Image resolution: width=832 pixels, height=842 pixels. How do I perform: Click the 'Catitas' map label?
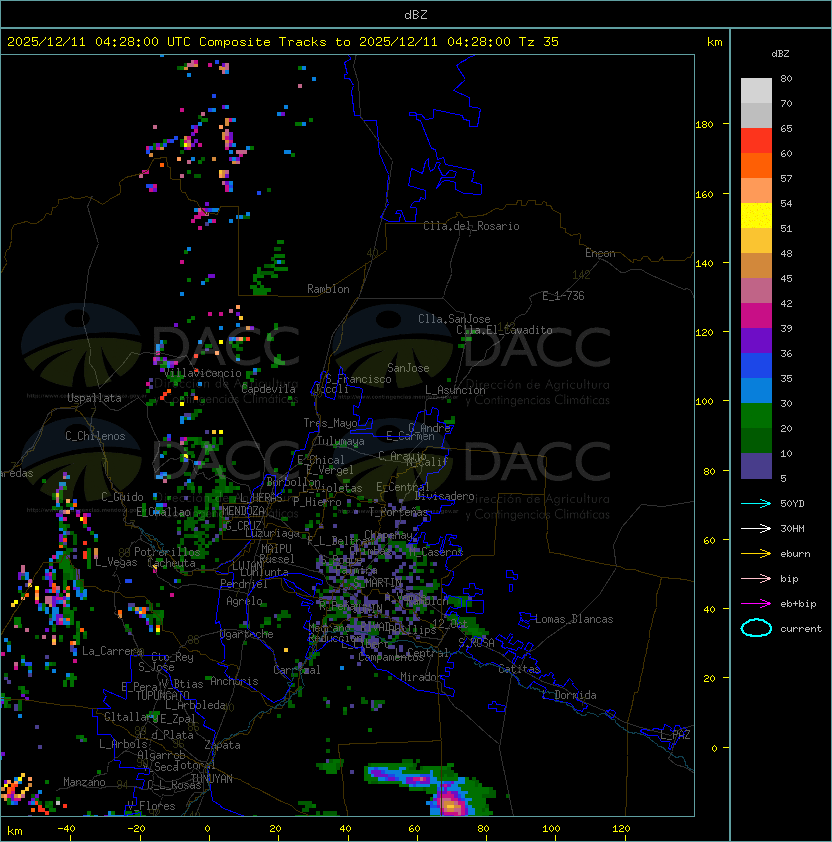(519, 669)
